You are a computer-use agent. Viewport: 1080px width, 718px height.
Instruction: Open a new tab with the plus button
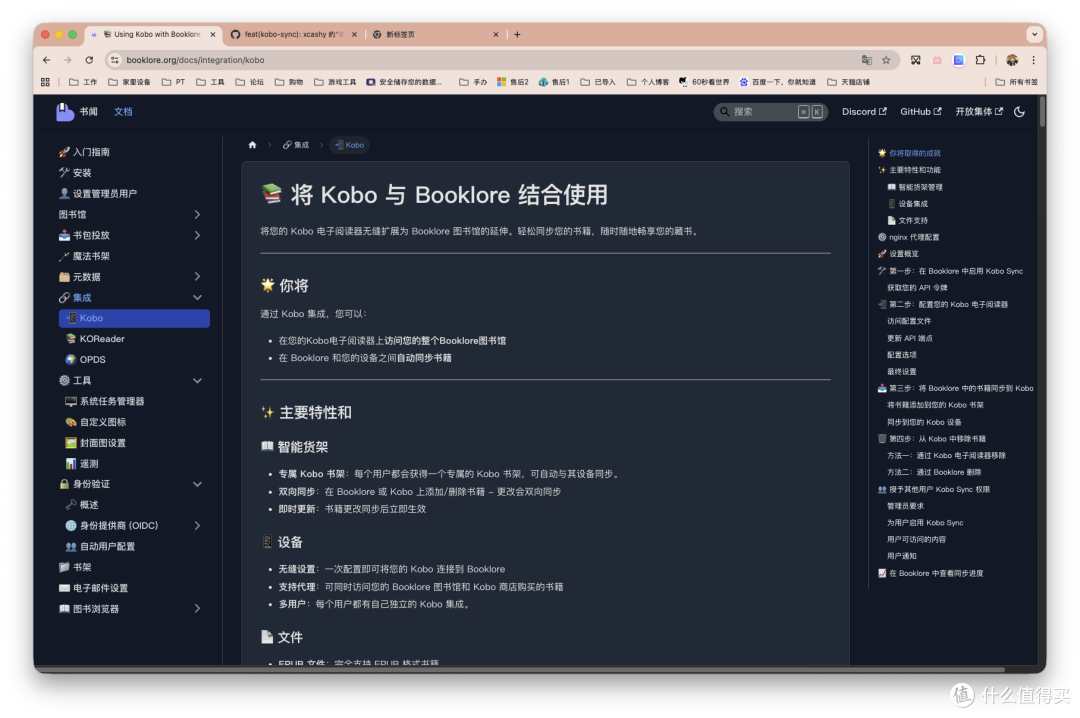click(x=517, y=34)
